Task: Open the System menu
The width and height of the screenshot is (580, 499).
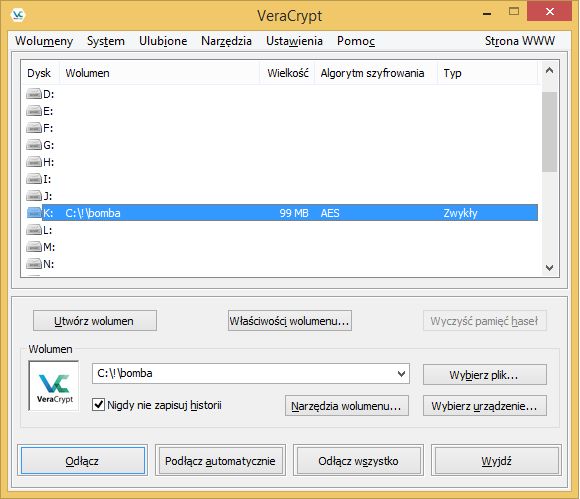Action: click(x=106, y=41)
